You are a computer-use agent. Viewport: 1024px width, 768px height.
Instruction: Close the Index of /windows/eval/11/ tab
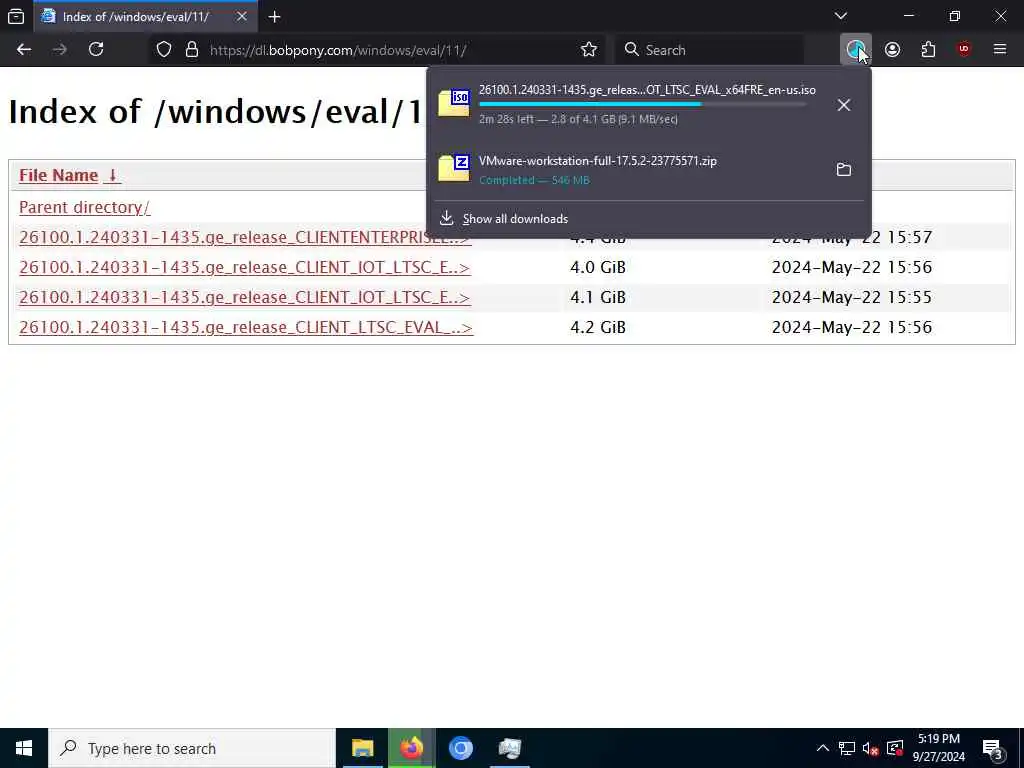242,17
